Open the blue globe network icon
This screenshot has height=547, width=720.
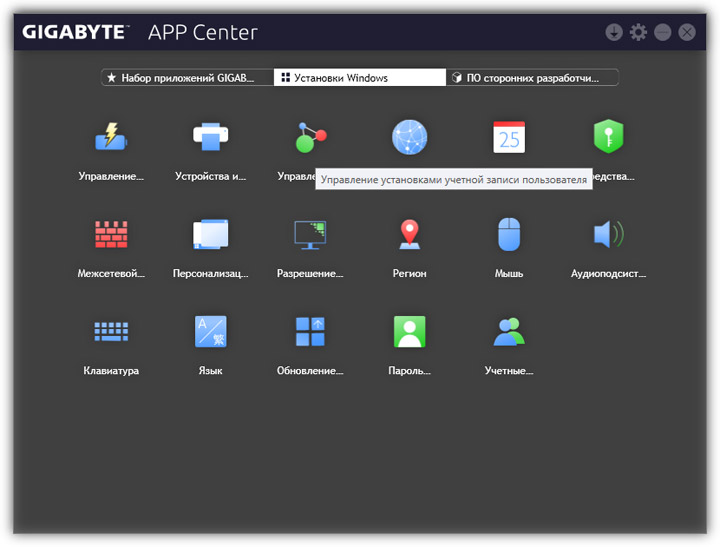[x=410, y=137]
